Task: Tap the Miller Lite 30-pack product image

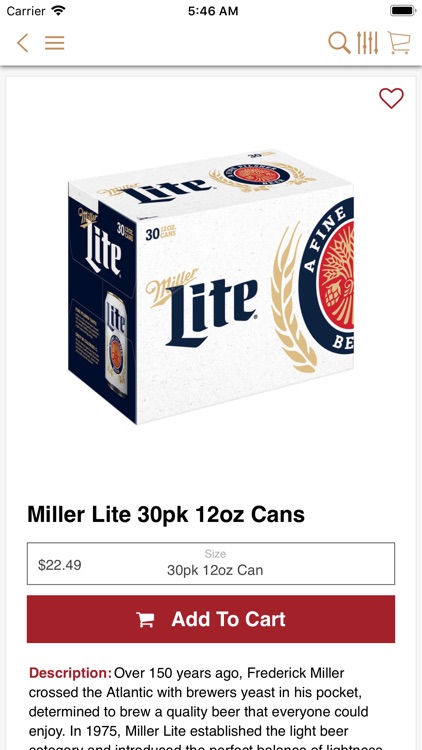Action: [211, 286]
